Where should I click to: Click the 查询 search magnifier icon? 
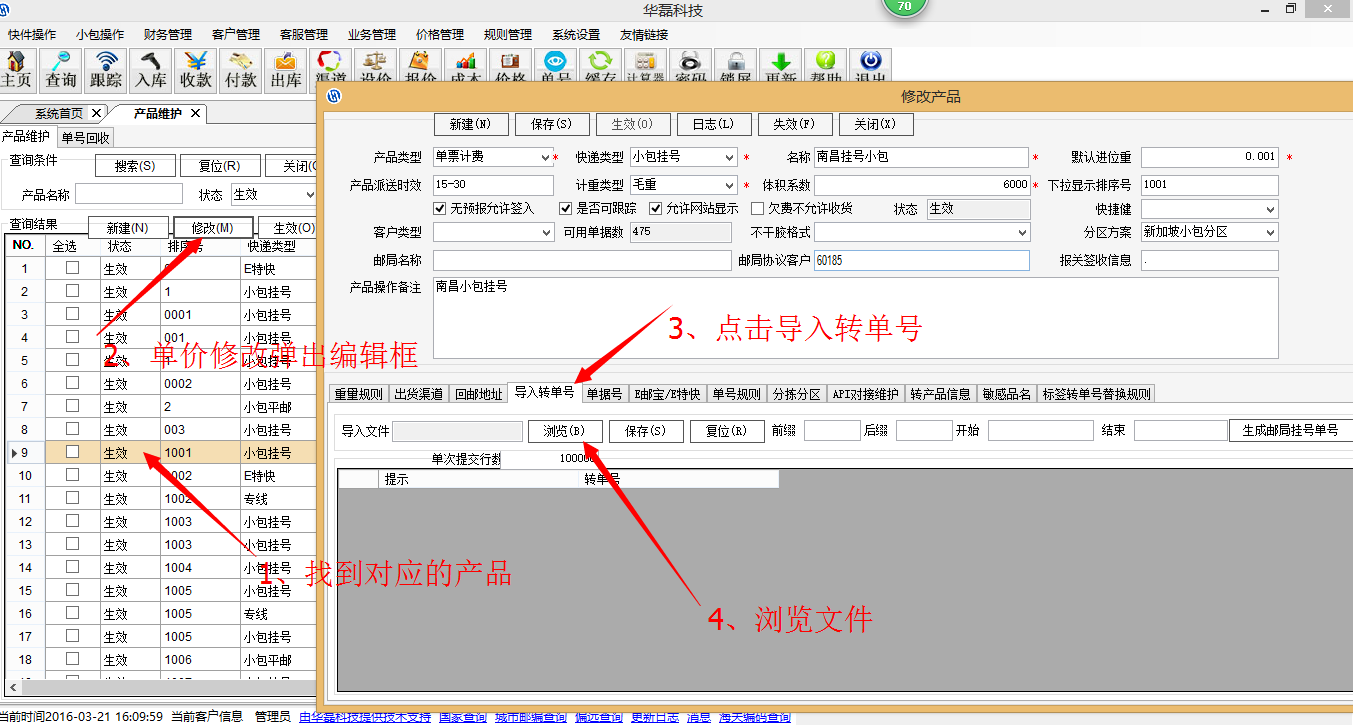[60, 68]
